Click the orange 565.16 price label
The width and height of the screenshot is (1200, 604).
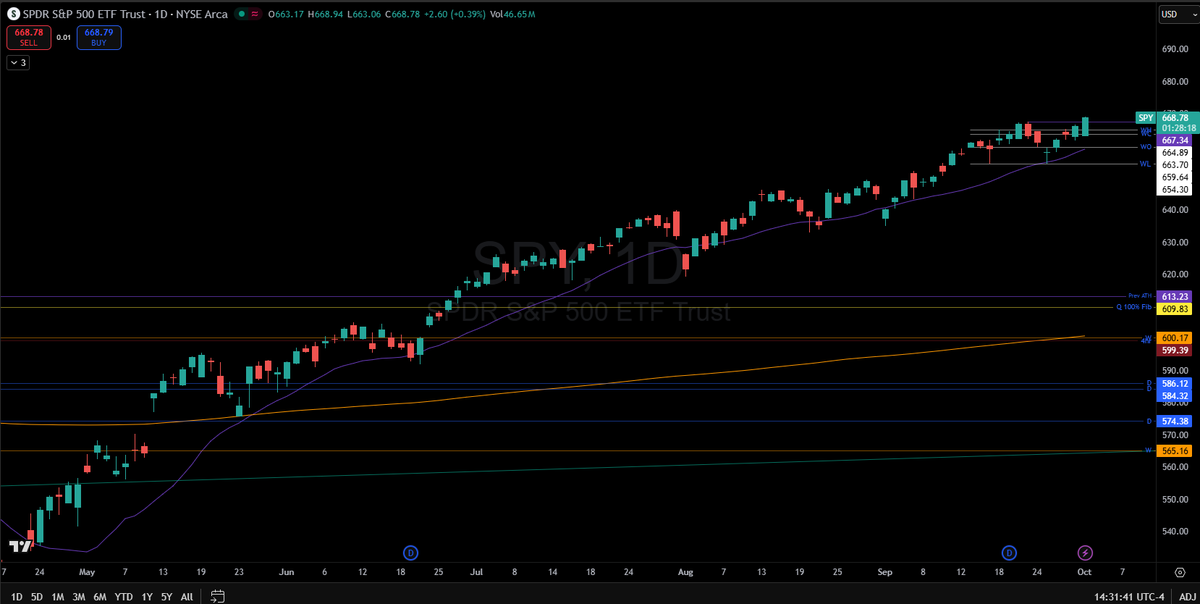pos(1175,451)
